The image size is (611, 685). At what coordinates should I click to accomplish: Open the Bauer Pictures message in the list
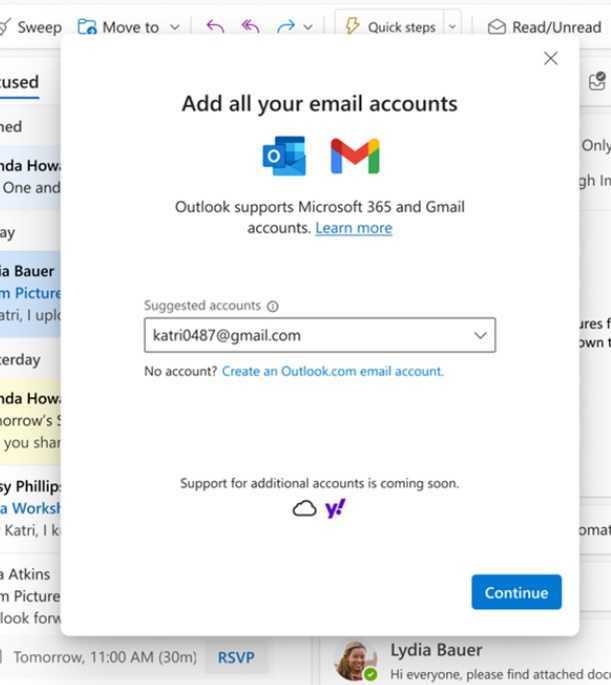point(30,293)
